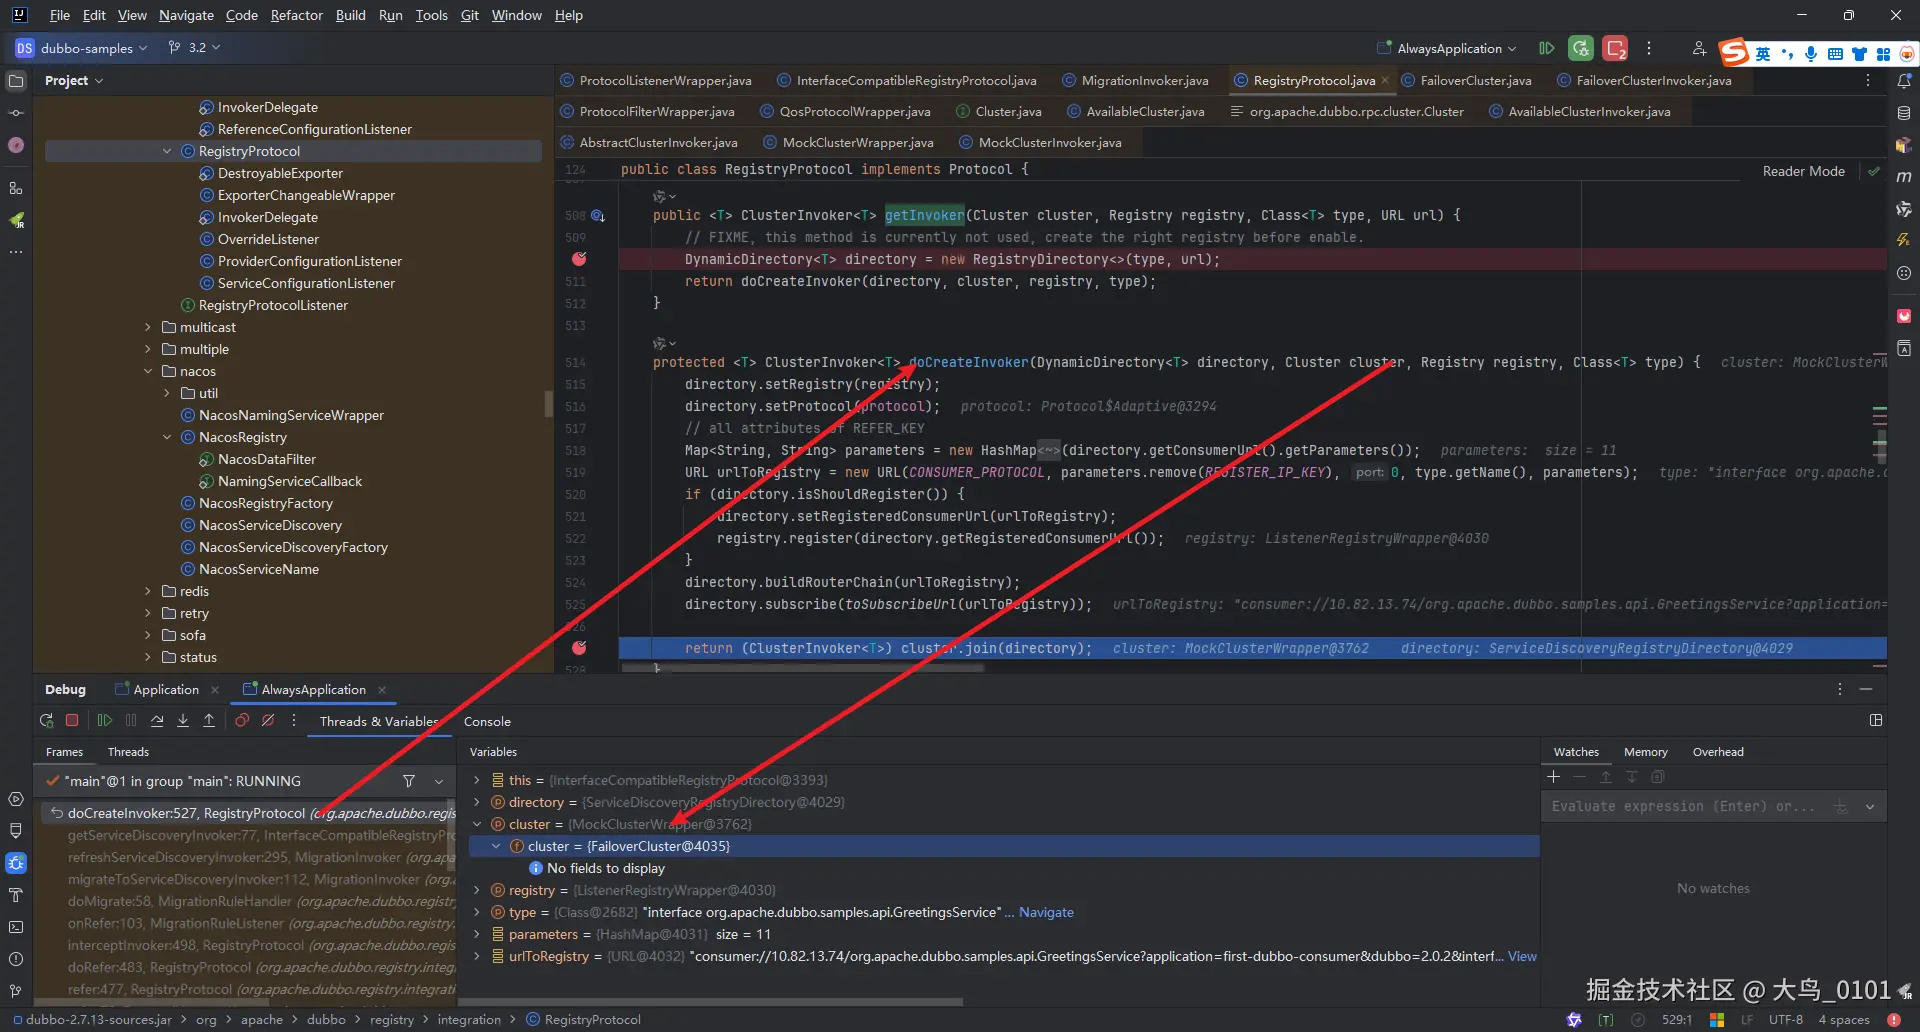Screen dimensions: 1920x1032
Task: Open the Terminal tool window
Action: point(16,927)
